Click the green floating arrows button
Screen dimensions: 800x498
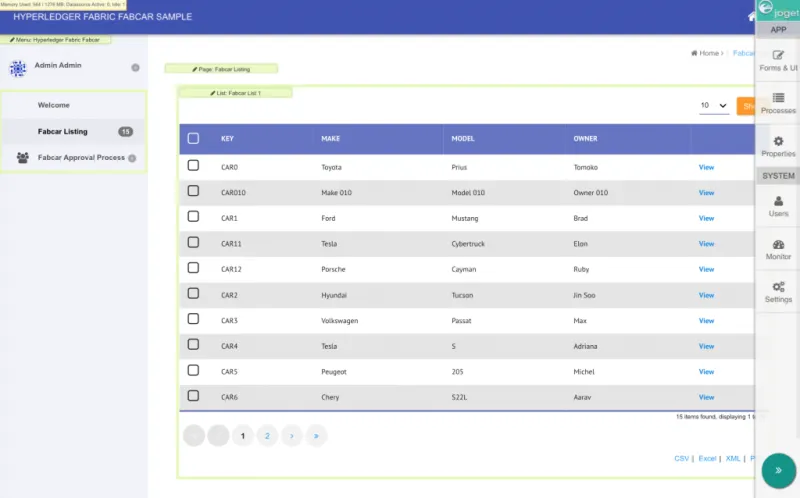click(778, 470)
